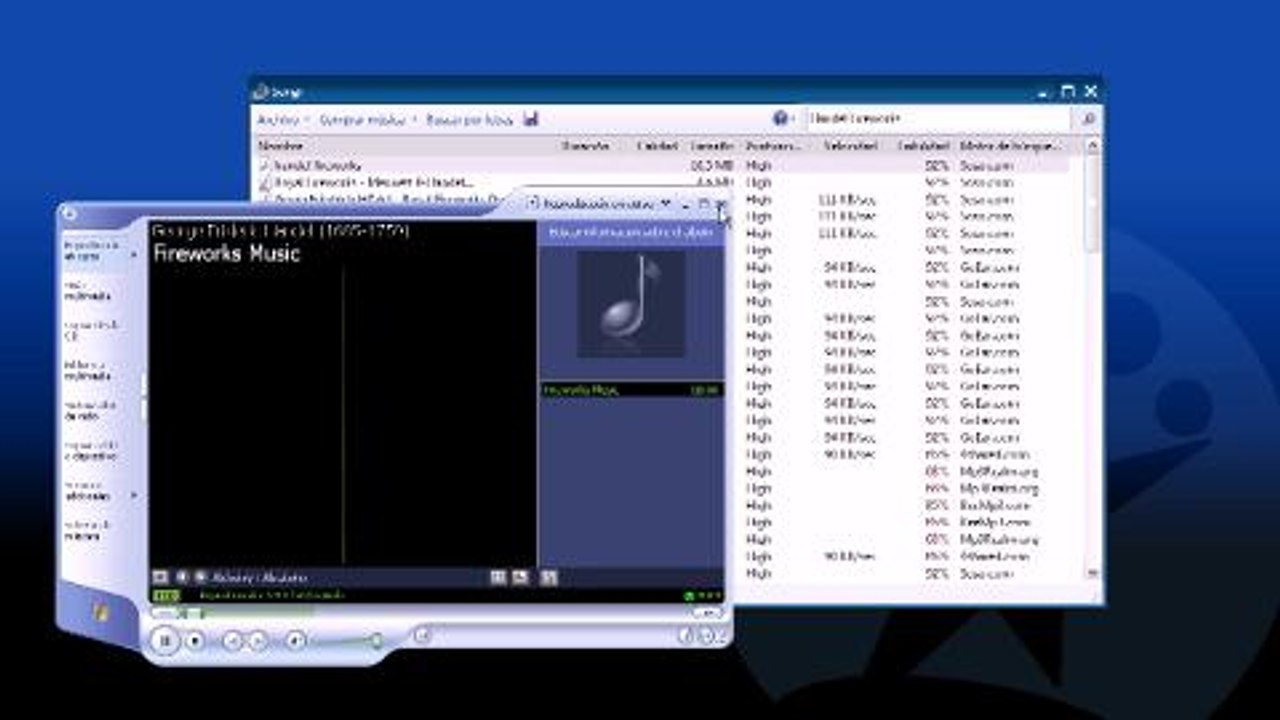Sort results by the Velocidad column
1280x720 pixels.
click(851, 146)
